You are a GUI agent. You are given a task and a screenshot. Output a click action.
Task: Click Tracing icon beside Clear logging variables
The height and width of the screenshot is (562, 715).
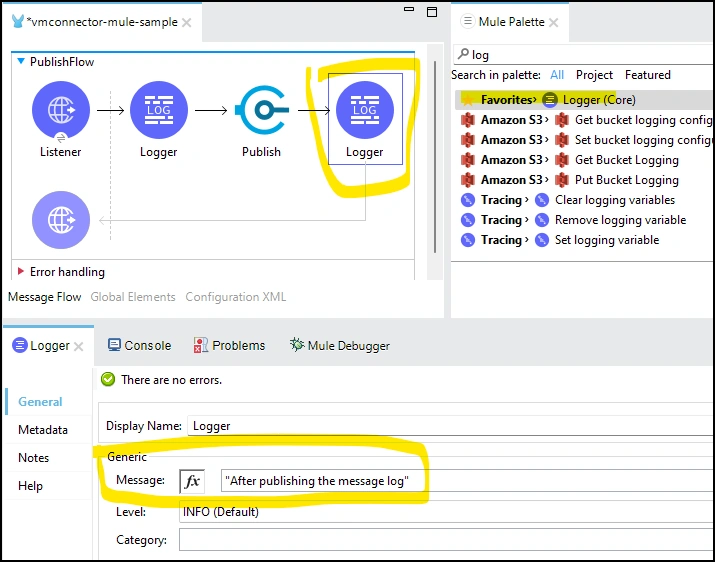point(542,200)
